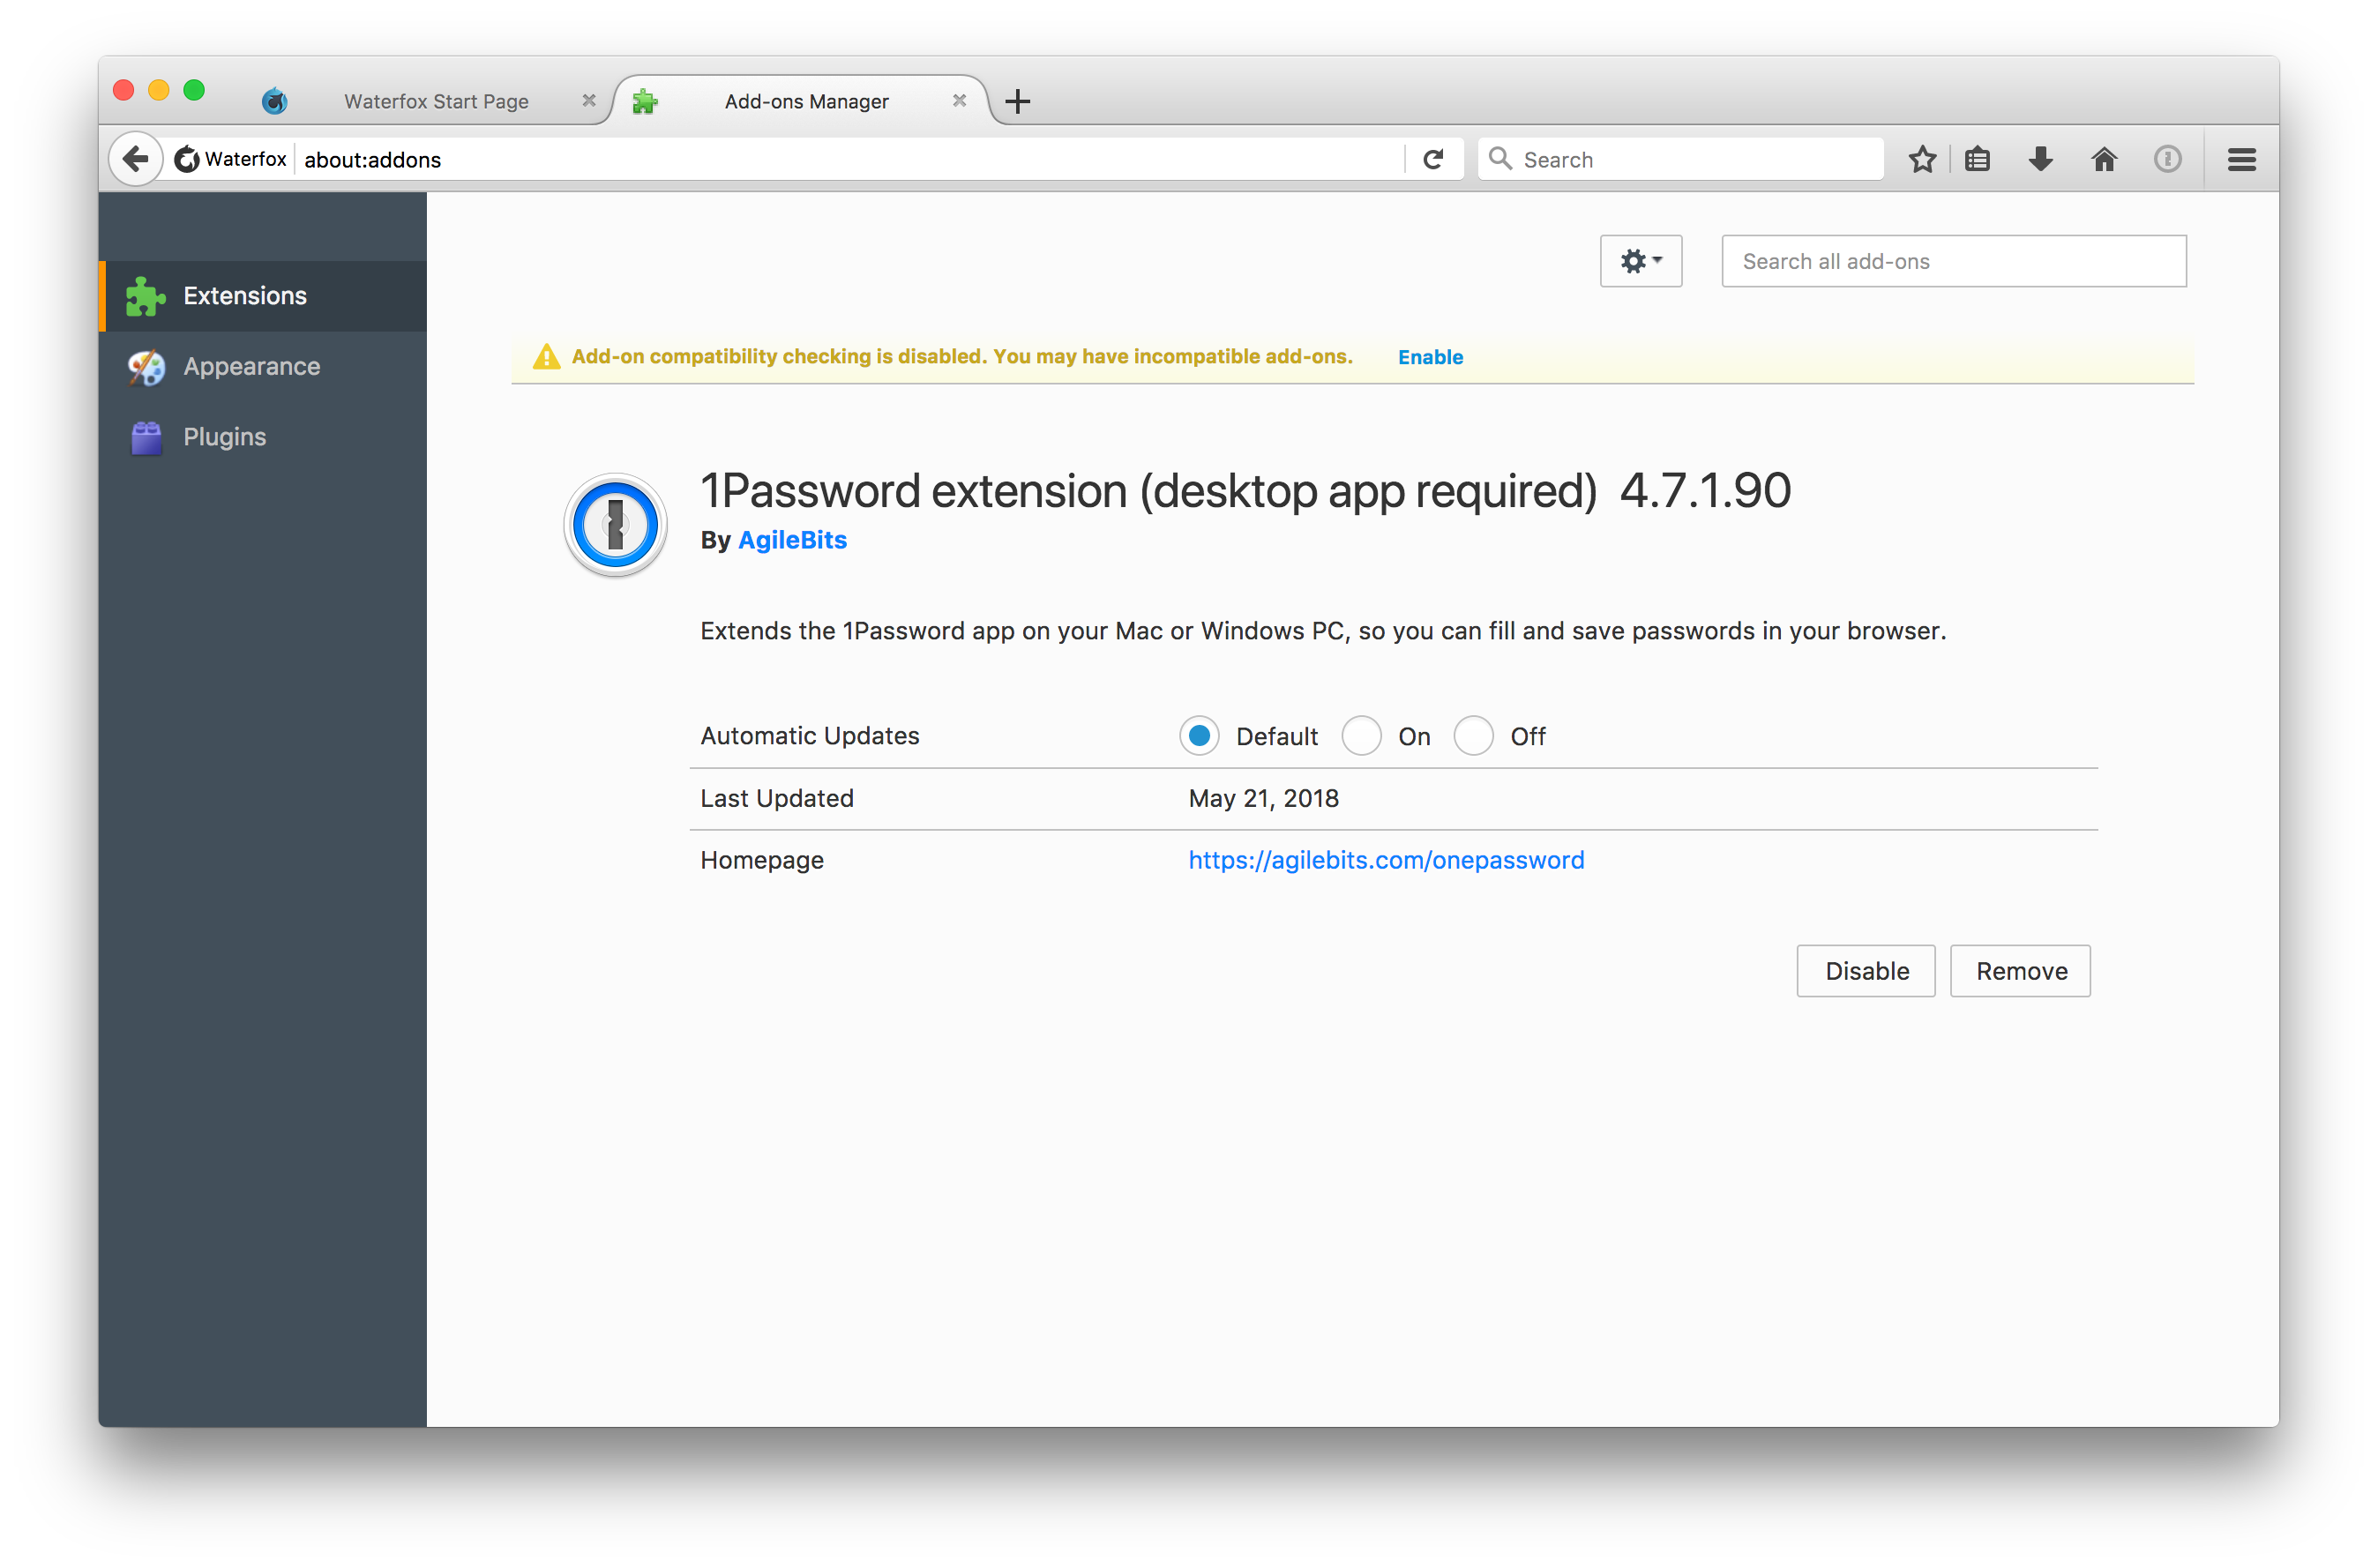
Task: Open the tools gear dropdown menu
Action: coord(1640,261)
